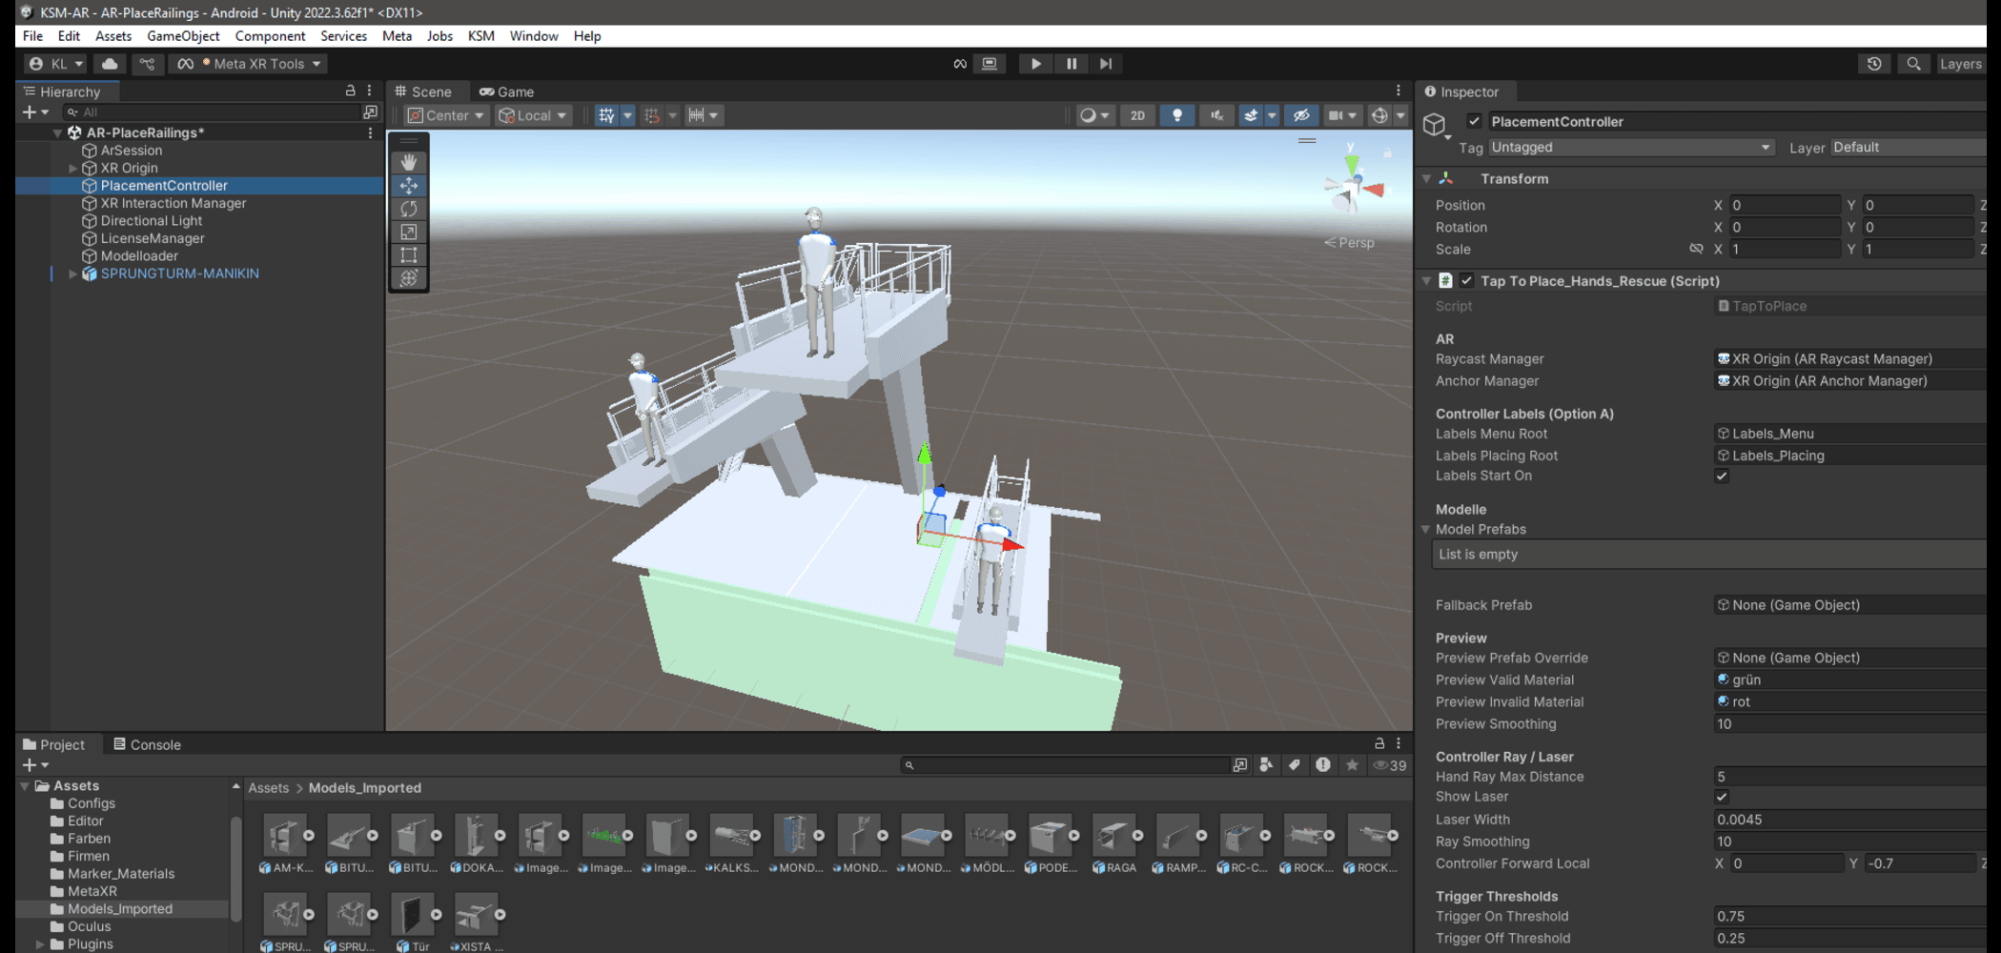Image resolution: width=2001 pixels, height=953 pixels.
Task: Select XR Interaction Manager in Hierarchy
Action: (173, 203)
